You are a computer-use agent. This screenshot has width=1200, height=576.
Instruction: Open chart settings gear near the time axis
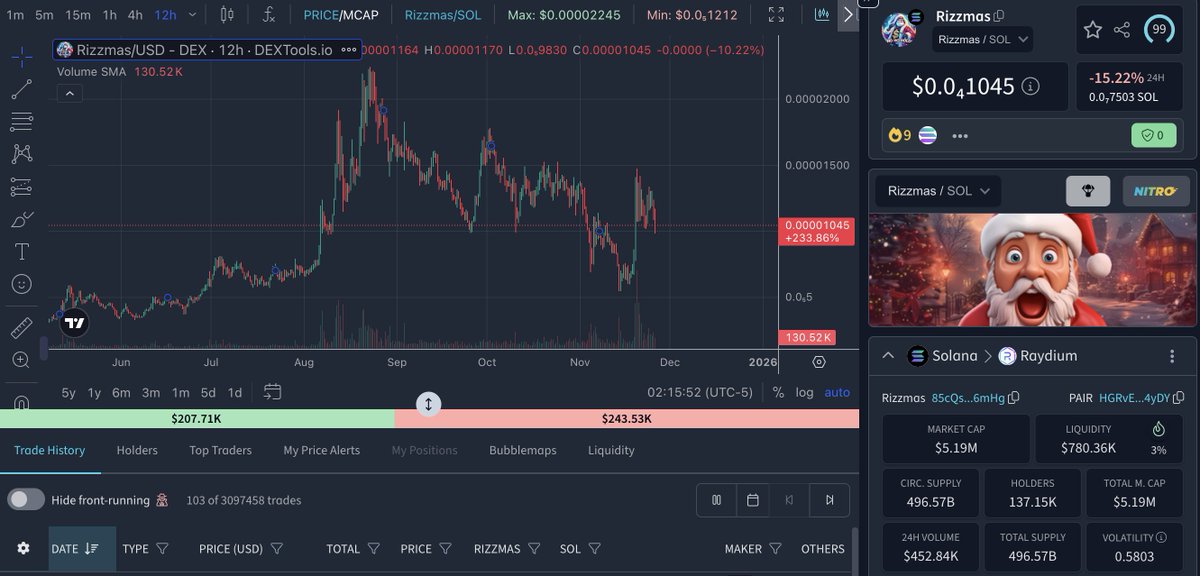click(819, 362)
